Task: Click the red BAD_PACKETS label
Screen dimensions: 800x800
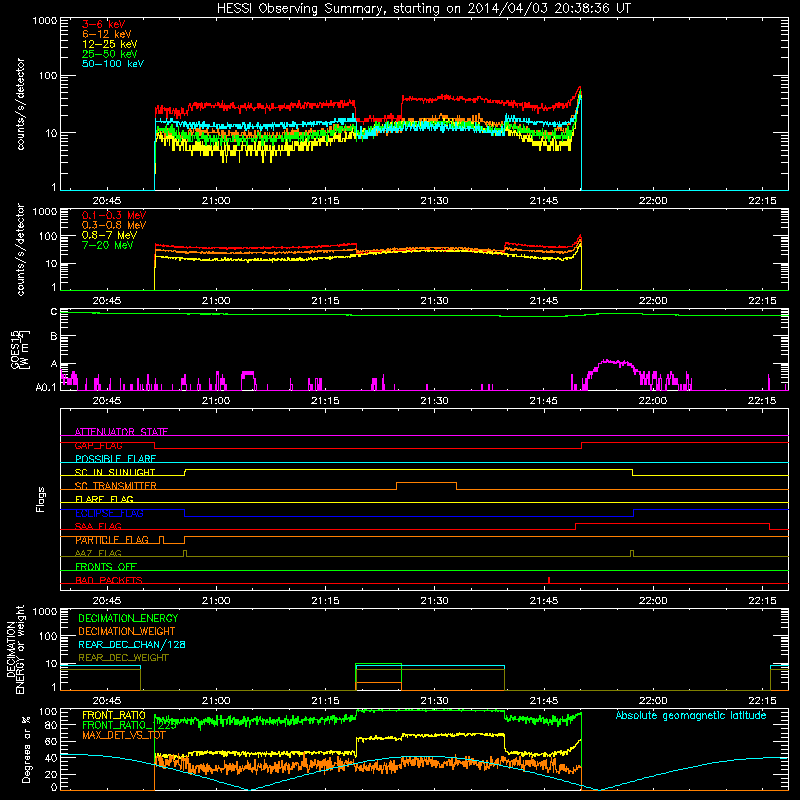Action: pos(109,580)
